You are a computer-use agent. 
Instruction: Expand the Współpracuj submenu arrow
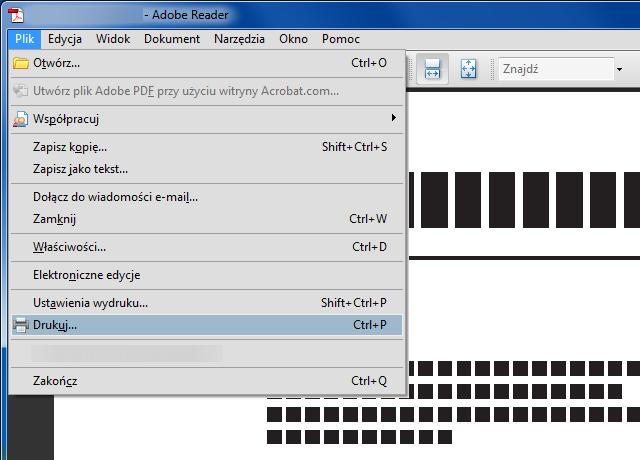pos(393,118)
